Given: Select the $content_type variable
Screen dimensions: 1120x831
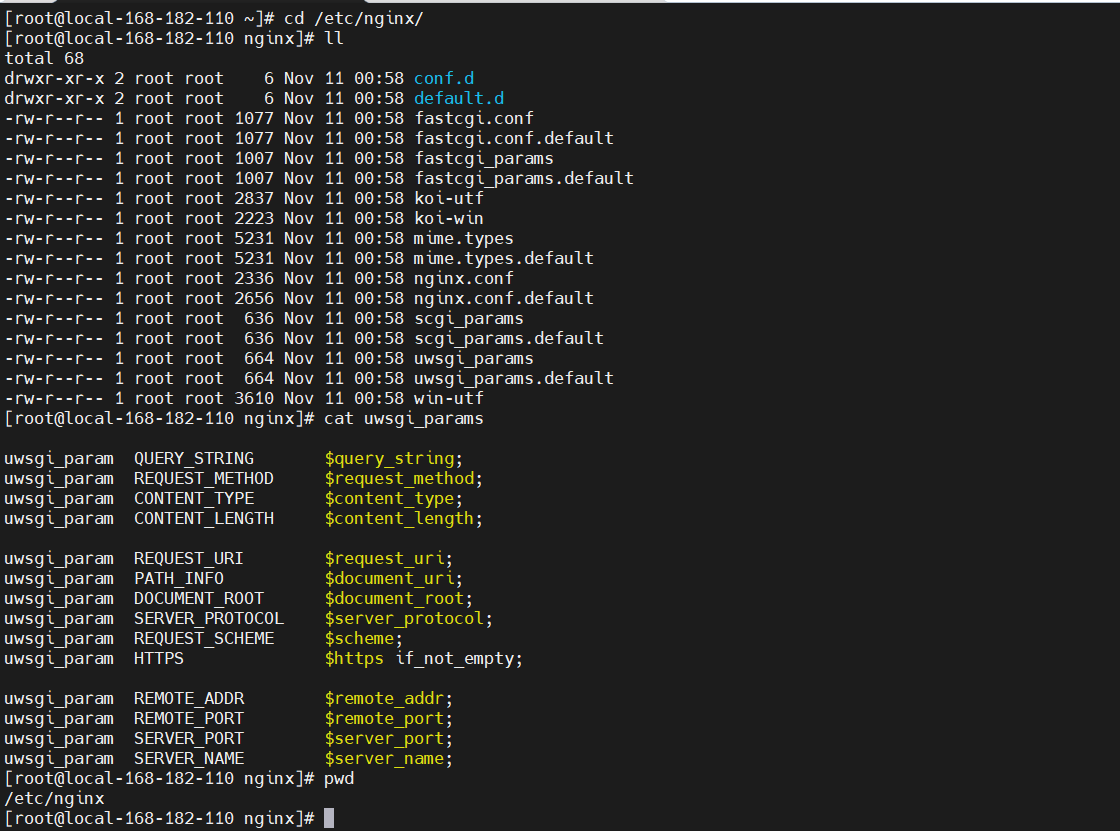Looking at the screenshot, I should [x=389, y=499].
